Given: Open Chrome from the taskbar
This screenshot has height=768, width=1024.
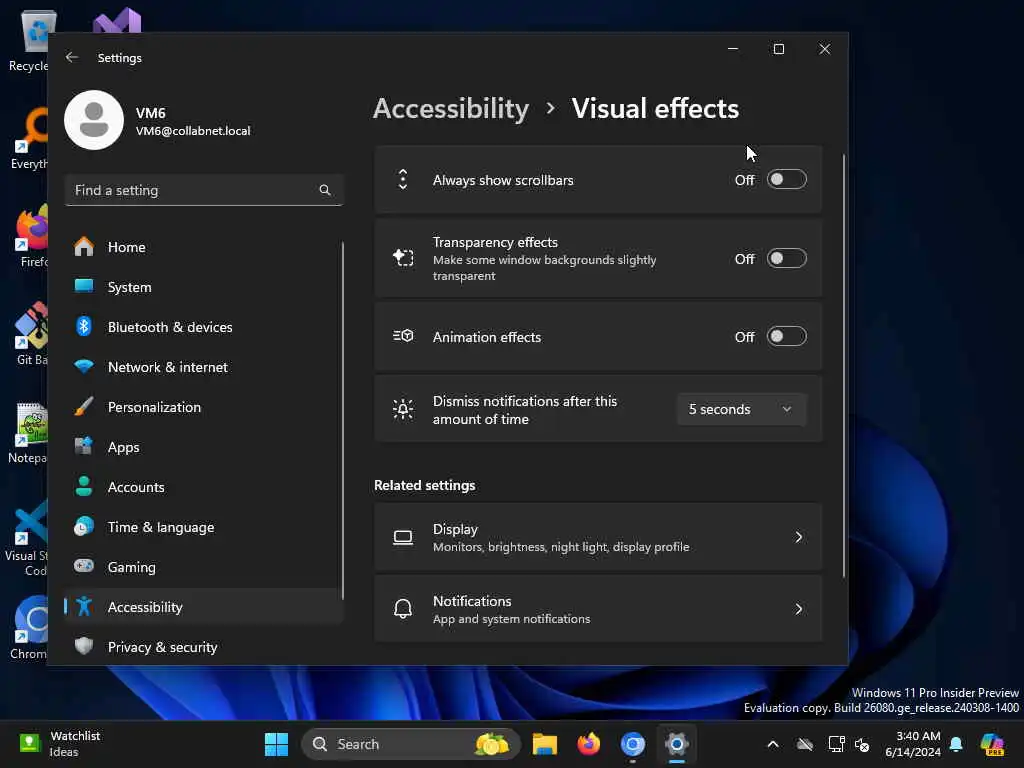Looking at the screenshot, I should (632, 744).
